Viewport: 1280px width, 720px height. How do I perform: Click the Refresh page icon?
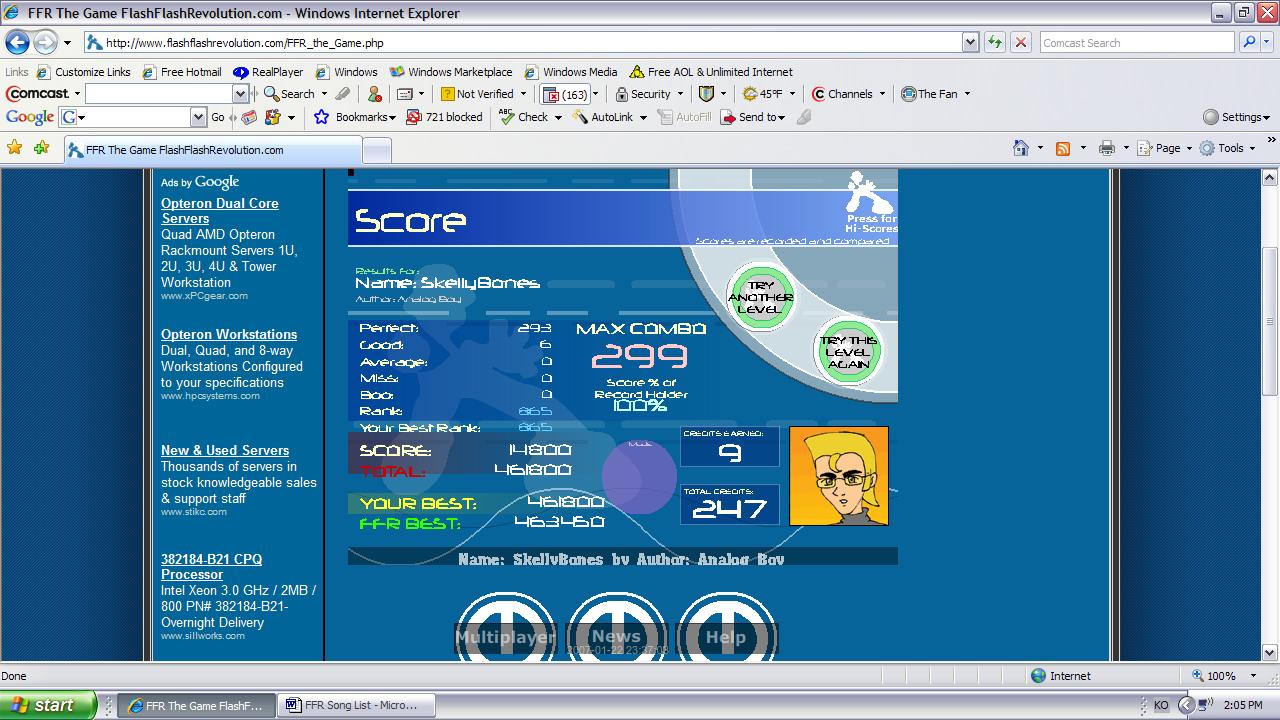(x=995, y=42)
